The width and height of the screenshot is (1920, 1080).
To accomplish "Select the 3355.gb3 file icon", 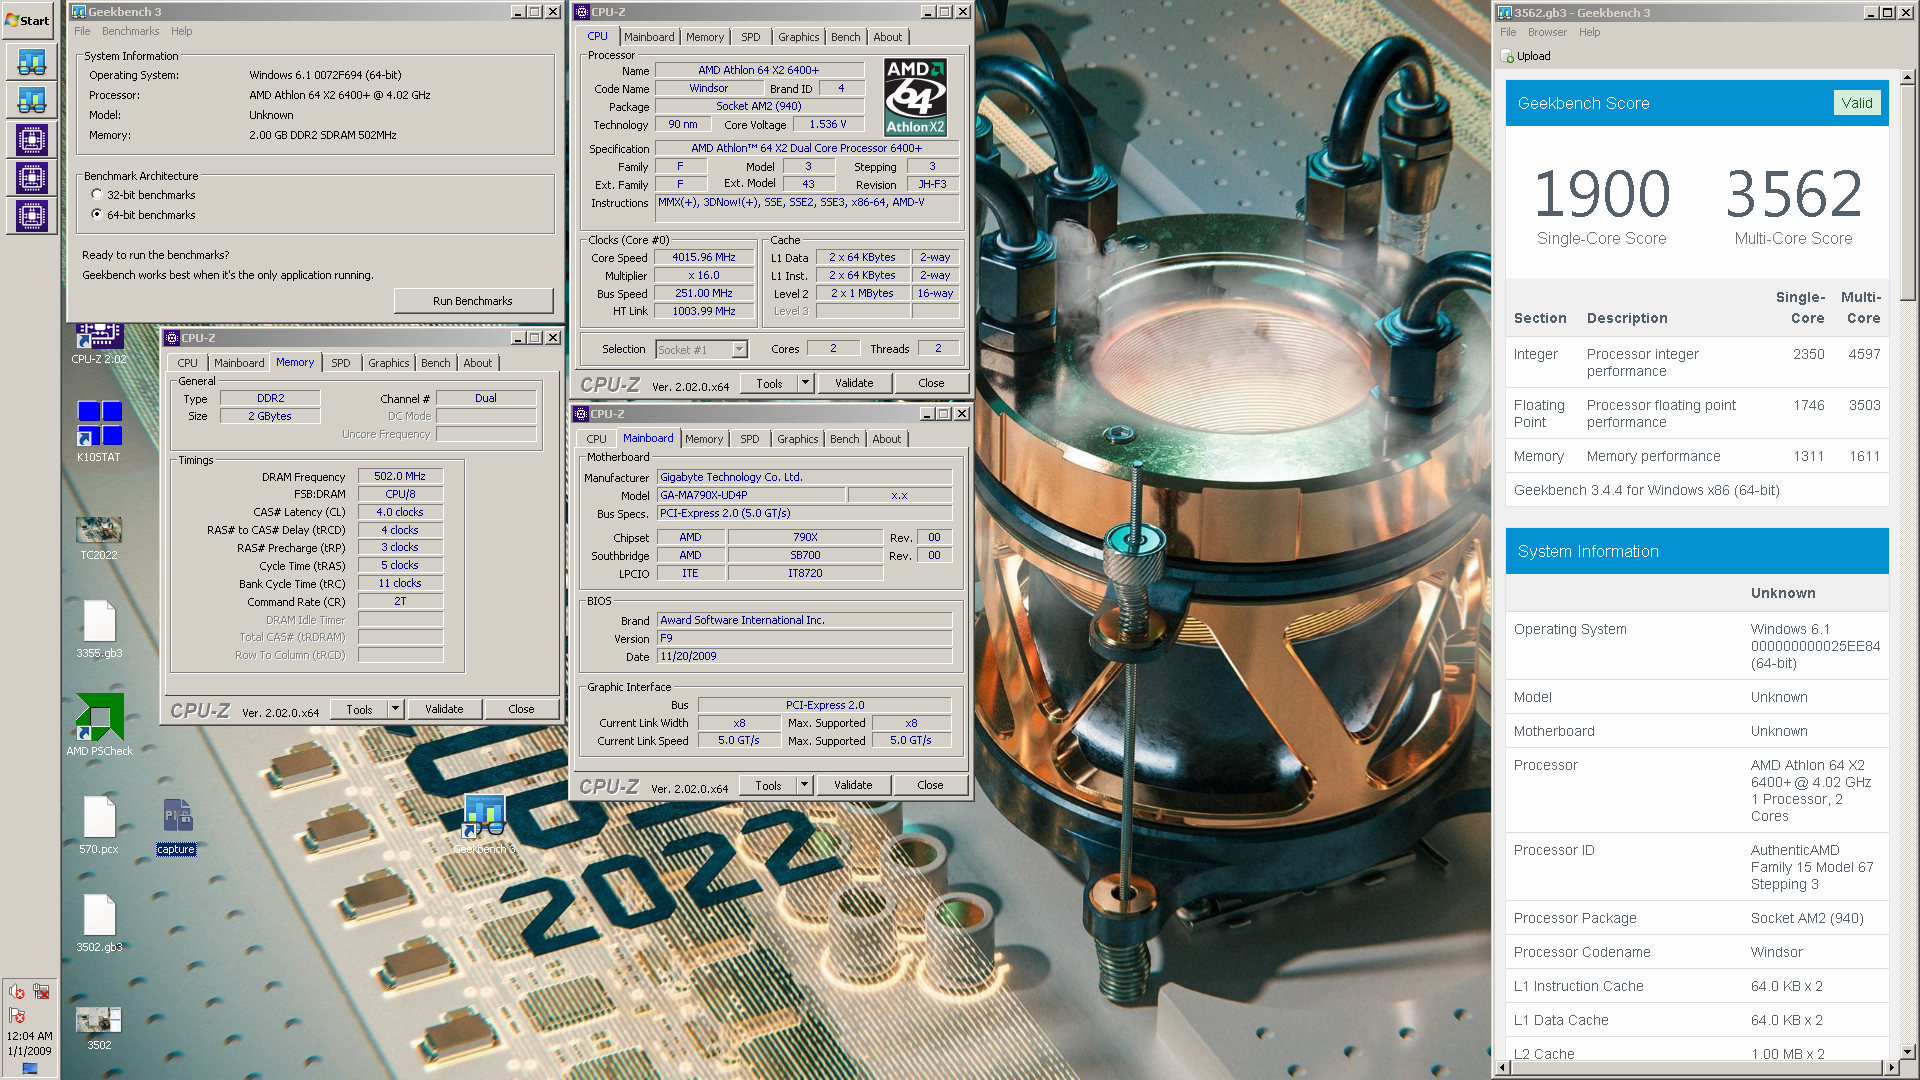I will (99, 629).
